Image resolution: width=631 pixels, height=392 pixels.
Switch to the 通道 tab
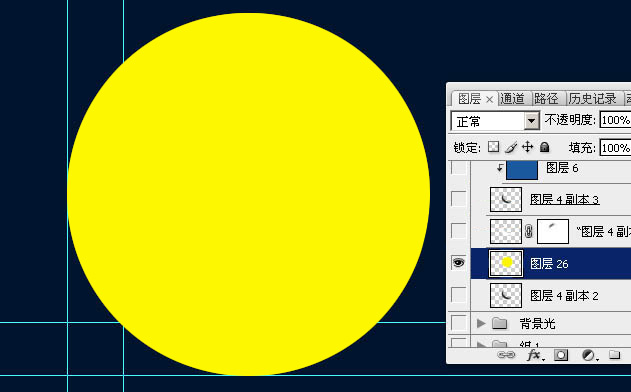[513, 99]
